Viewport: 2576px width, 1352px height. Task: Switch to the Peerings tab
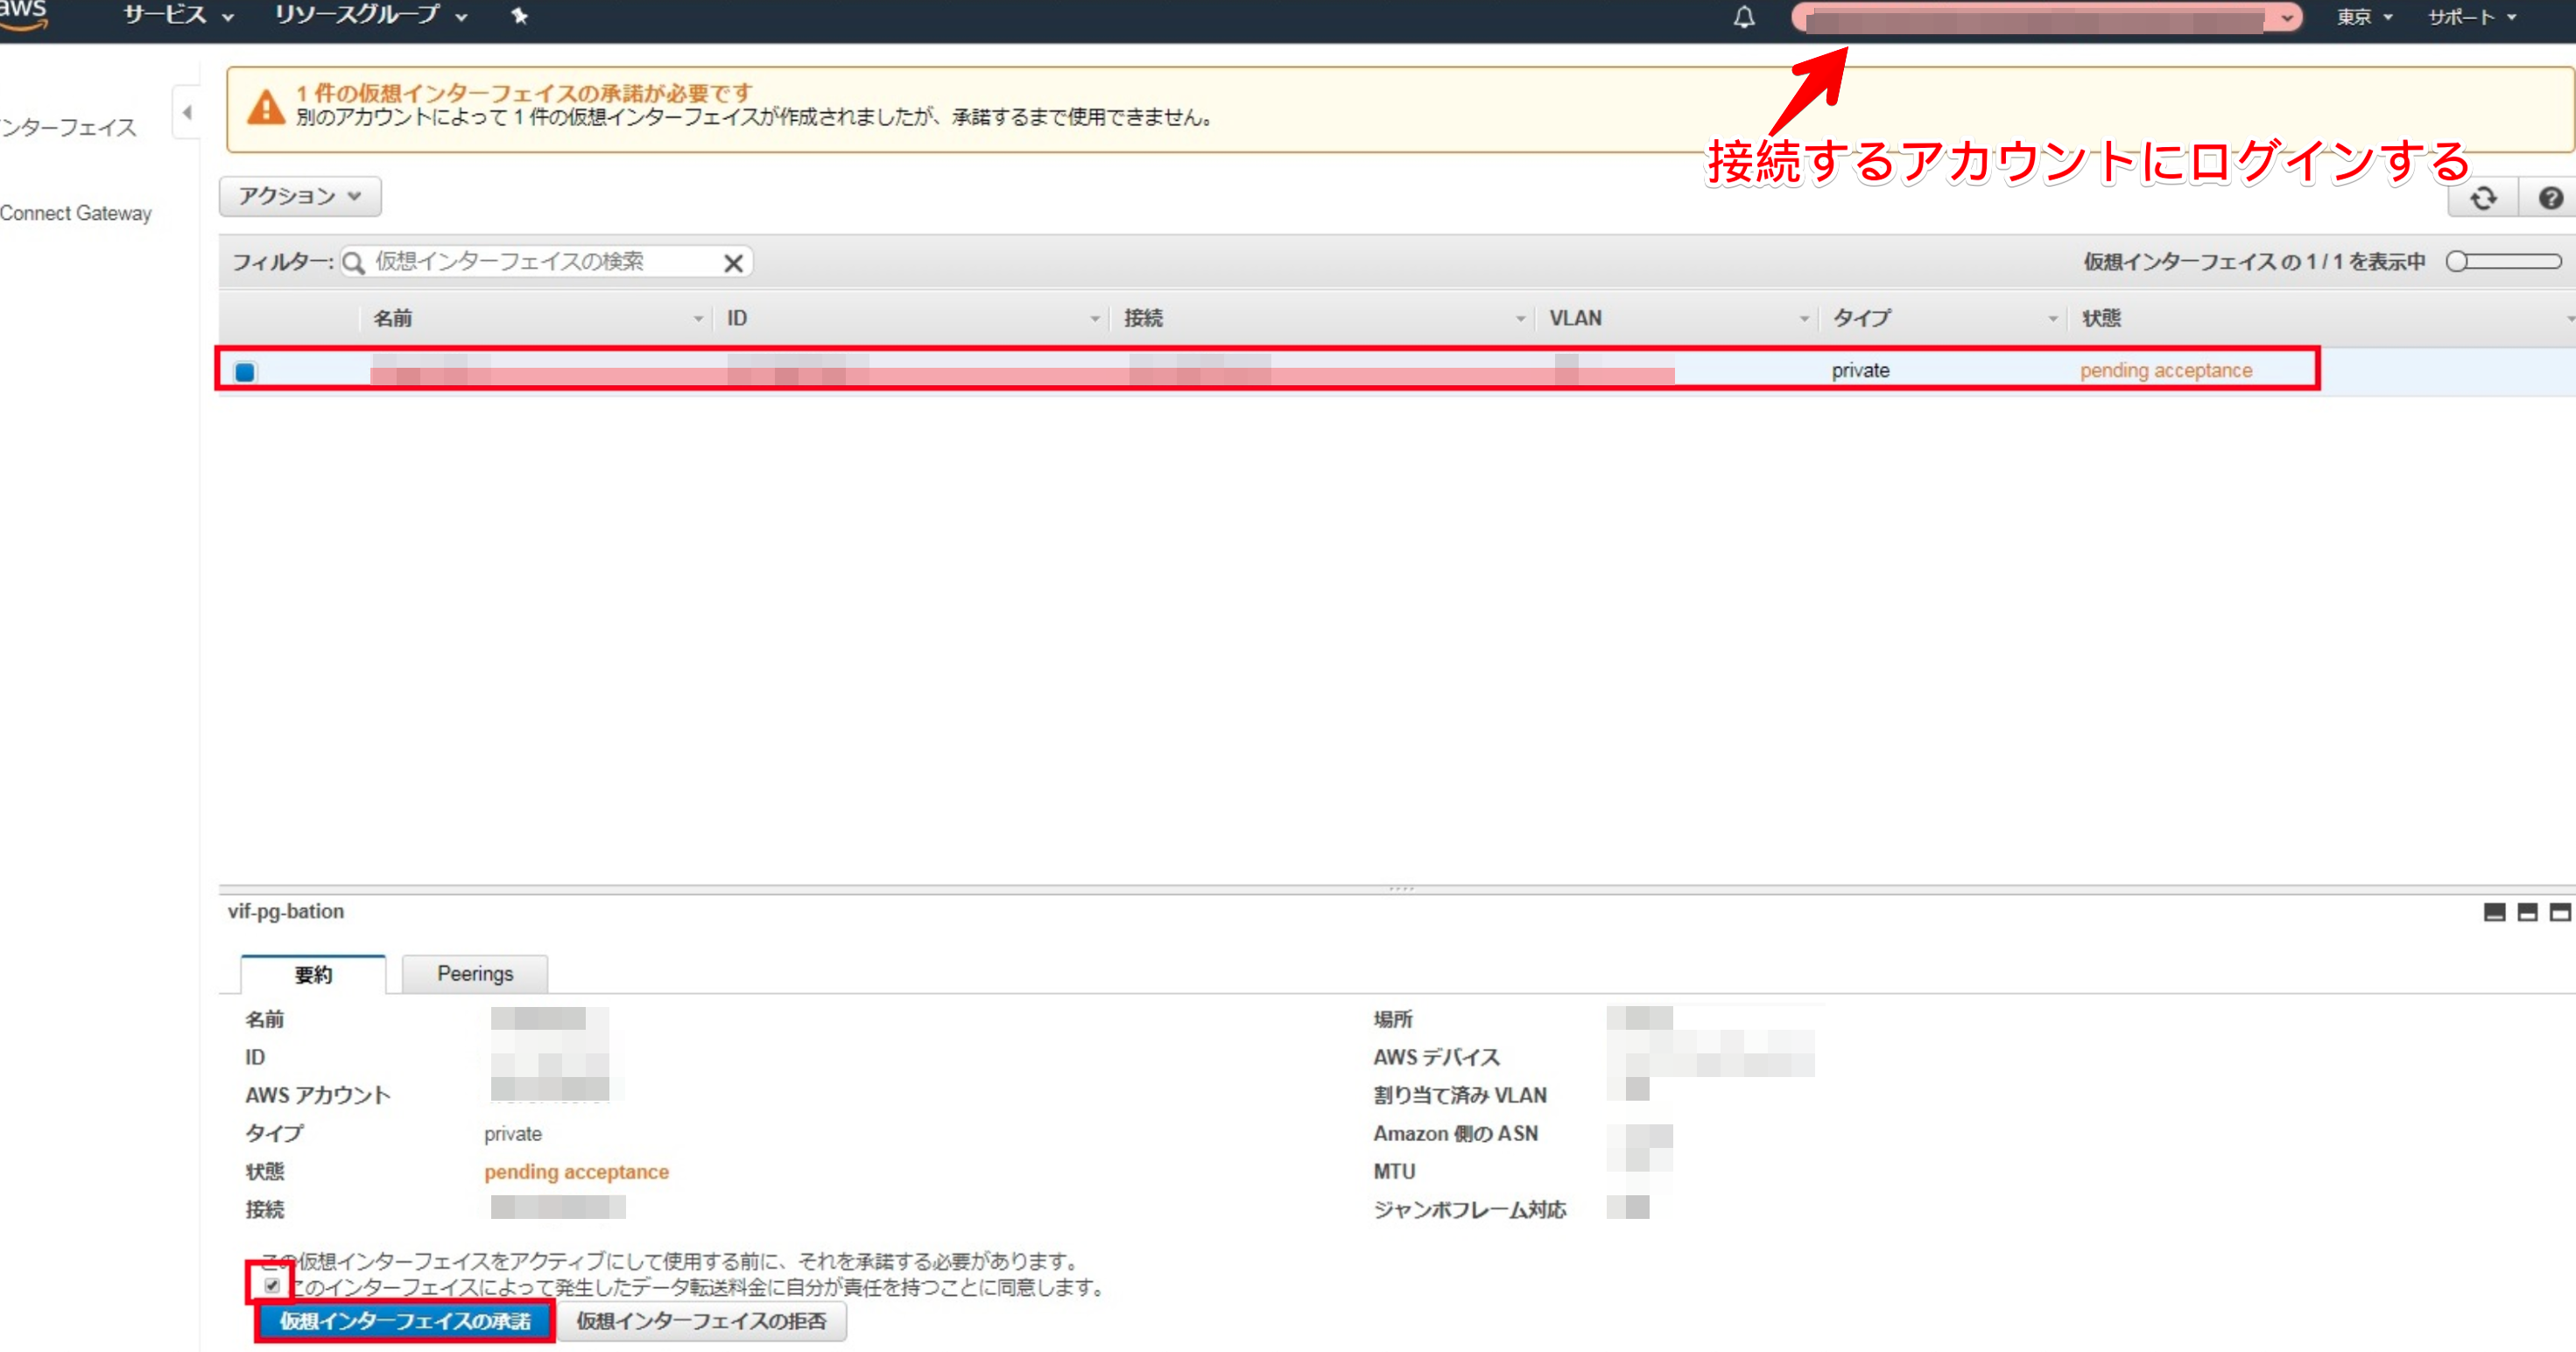[x=474, y=974]
